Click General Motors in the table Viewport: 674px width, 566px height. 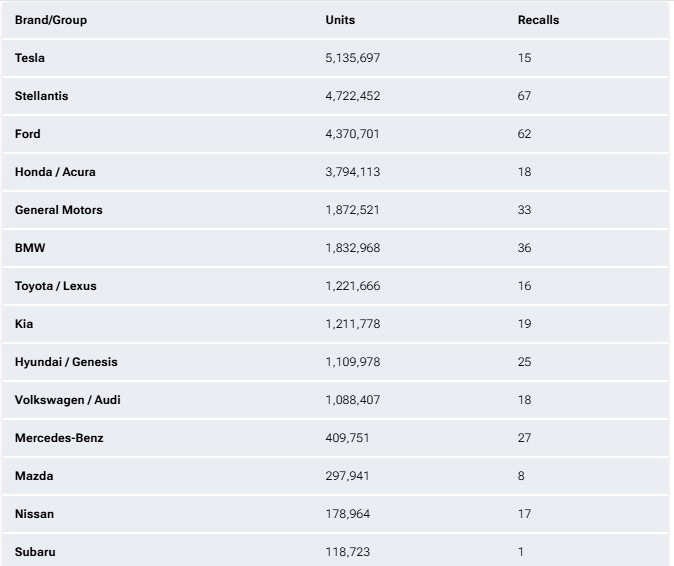pos(58,210)
